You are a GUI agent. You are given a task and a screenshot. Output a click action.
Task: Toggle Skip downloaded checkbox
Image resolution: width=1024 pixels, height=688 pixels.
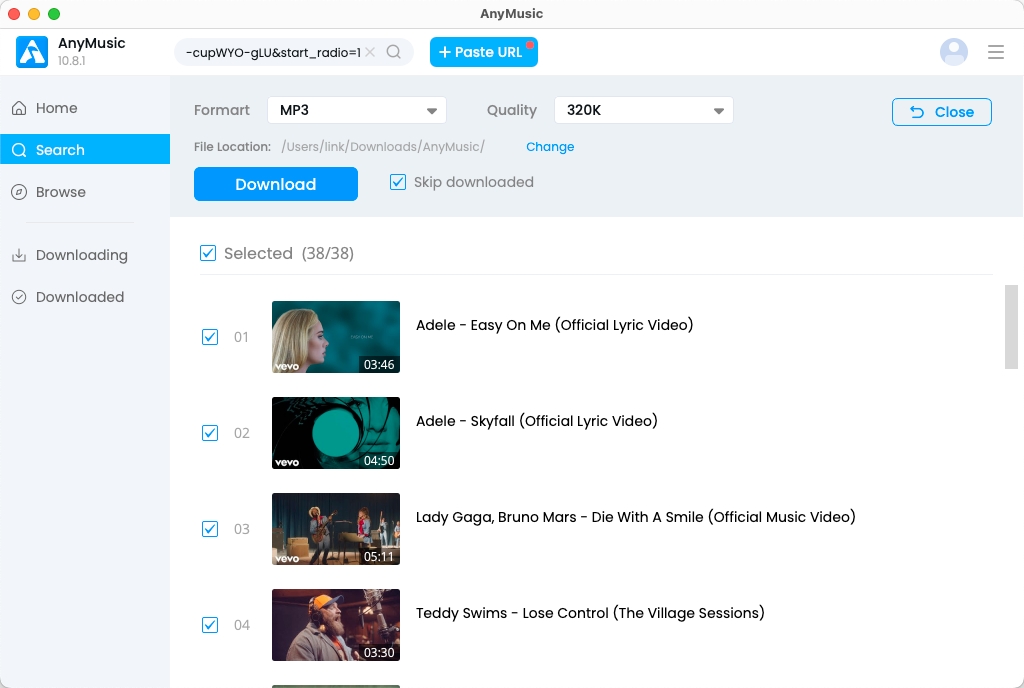click(x=398, y=182)
